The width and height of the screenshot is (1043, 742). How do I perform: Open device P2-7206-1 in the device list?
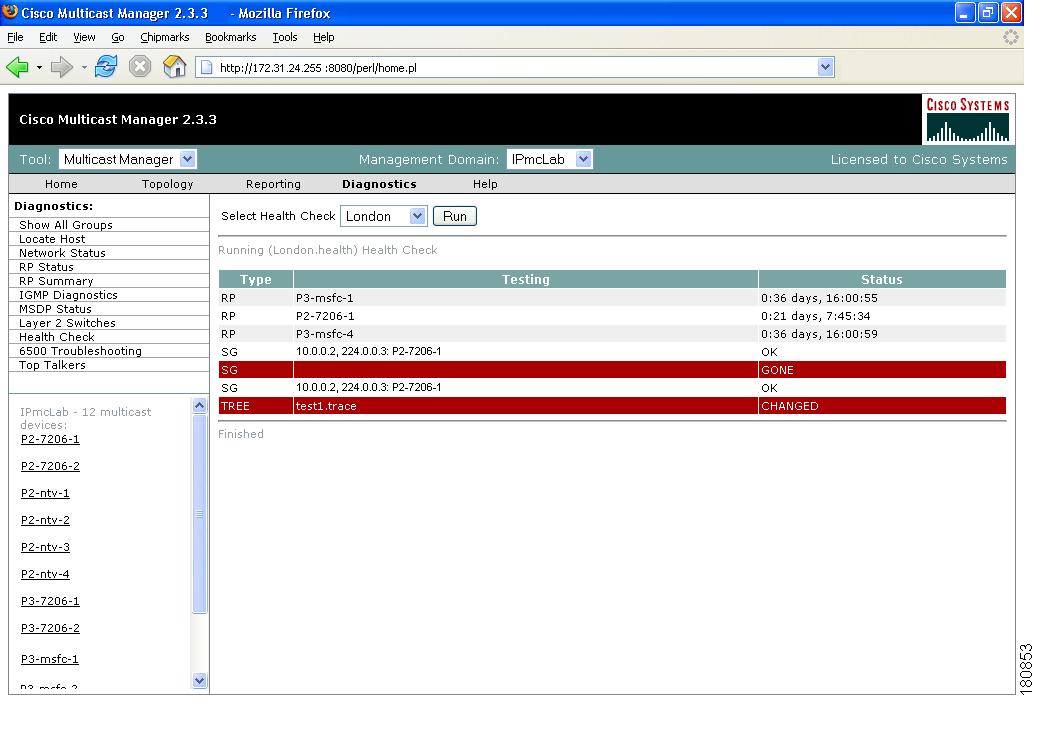click(50, 439)
